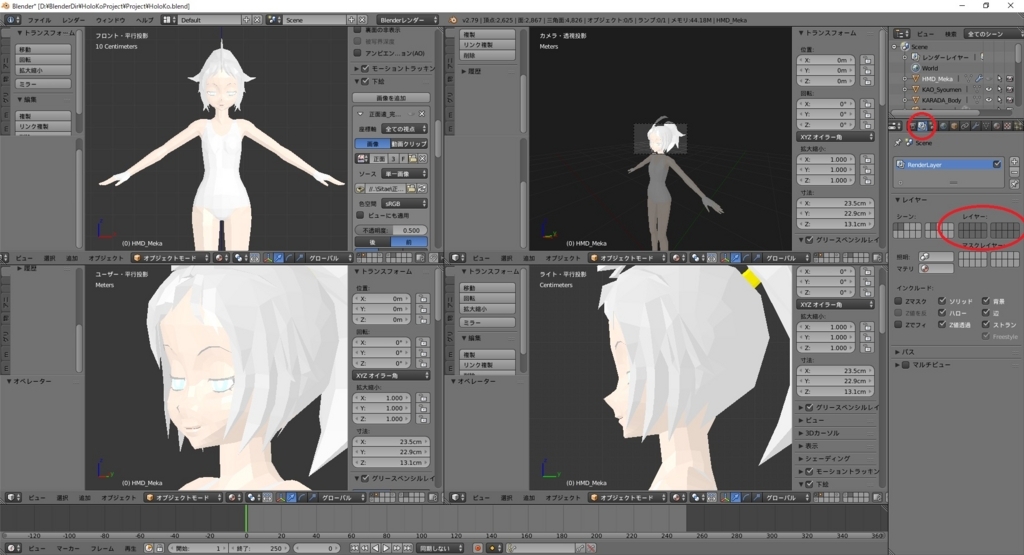The width and height of the screenshot is (1024, 555).
Task: Select the 動画クリップ source button
Action: pos(409,144)
